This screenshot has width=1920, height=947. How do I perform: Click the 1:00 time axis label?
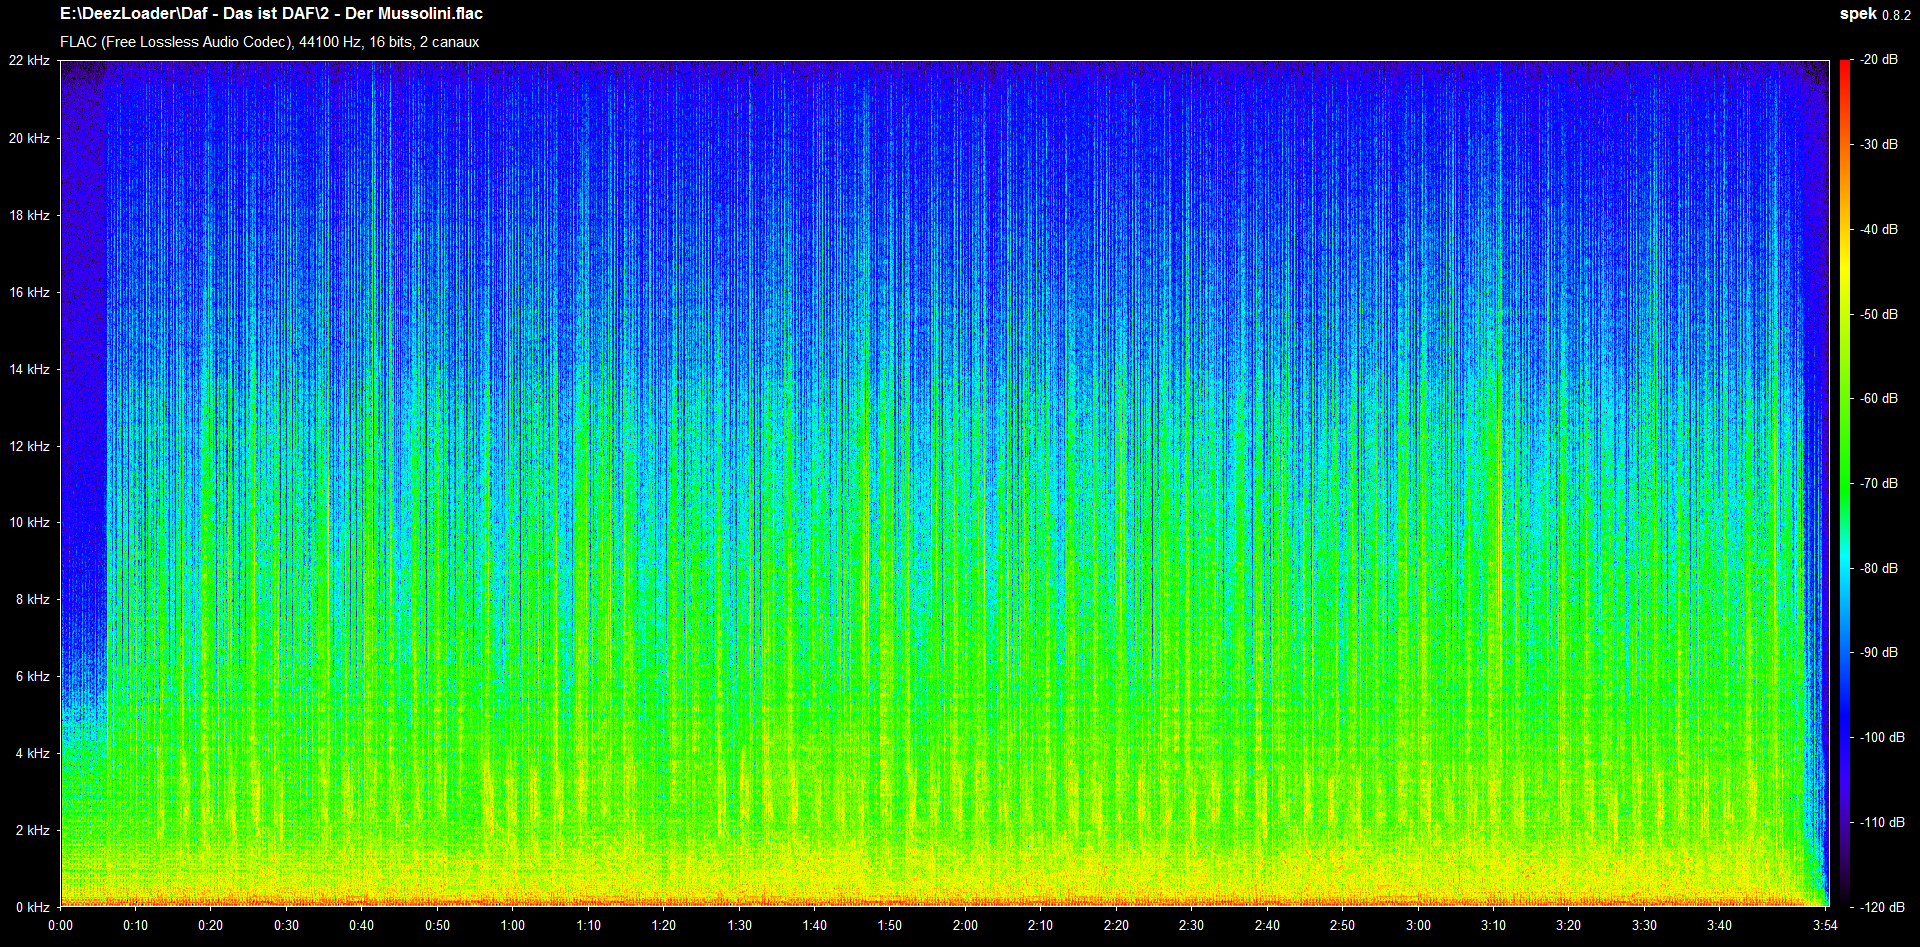pyautogui.click(x=513, y=925)
